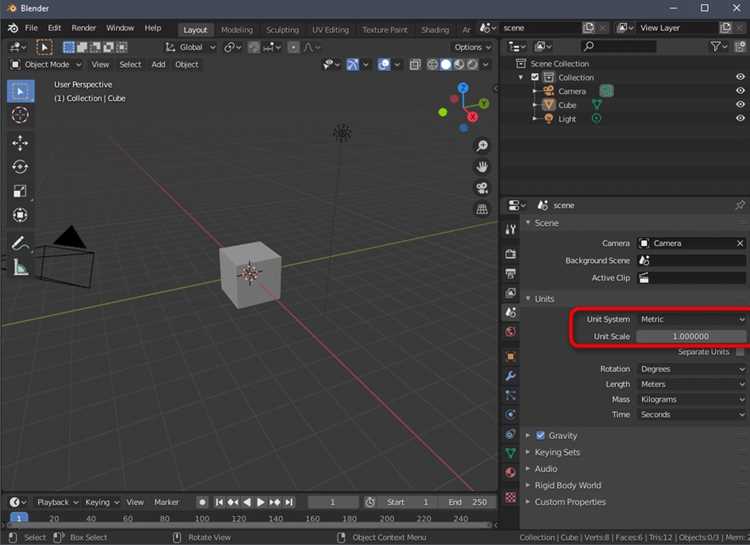This screenshot has width=750, height=545.
Task: Hide the Light with eye icon
Action: point(740,118)
